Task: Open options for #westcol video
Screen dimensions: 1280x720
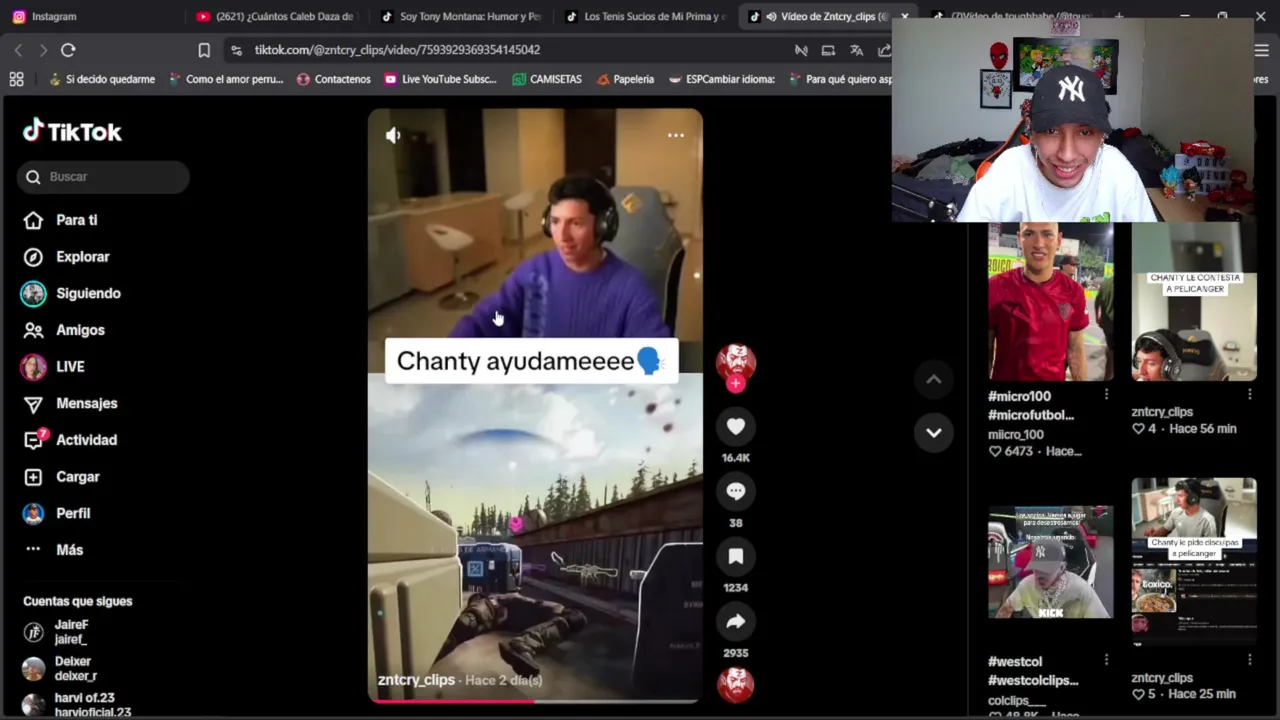Action: [1106, 660]
